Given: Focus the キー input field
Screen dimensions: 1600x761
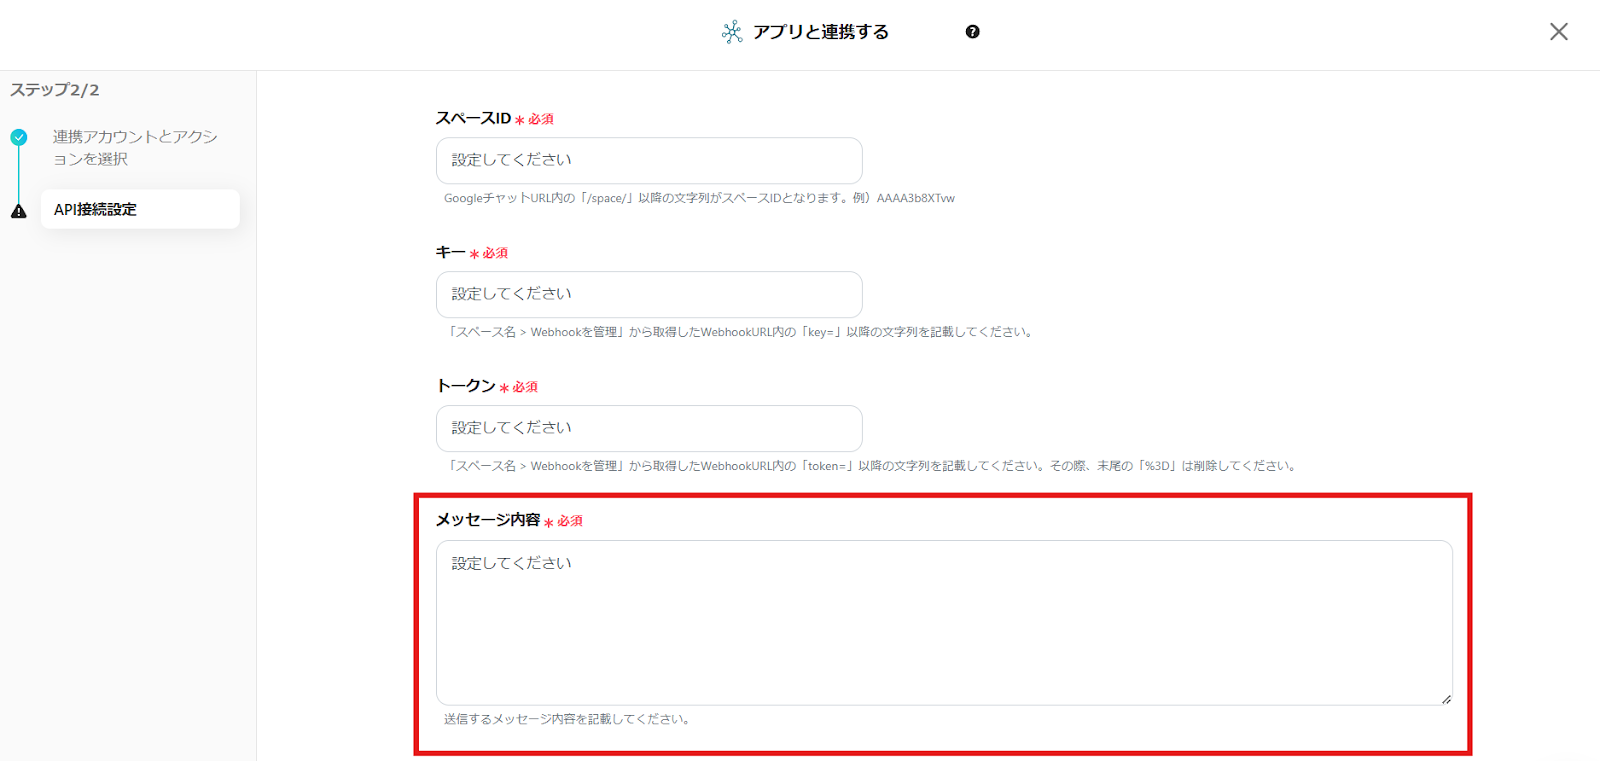Looking at the screenshot, I should pyautogui.click(x=649, y=295).
